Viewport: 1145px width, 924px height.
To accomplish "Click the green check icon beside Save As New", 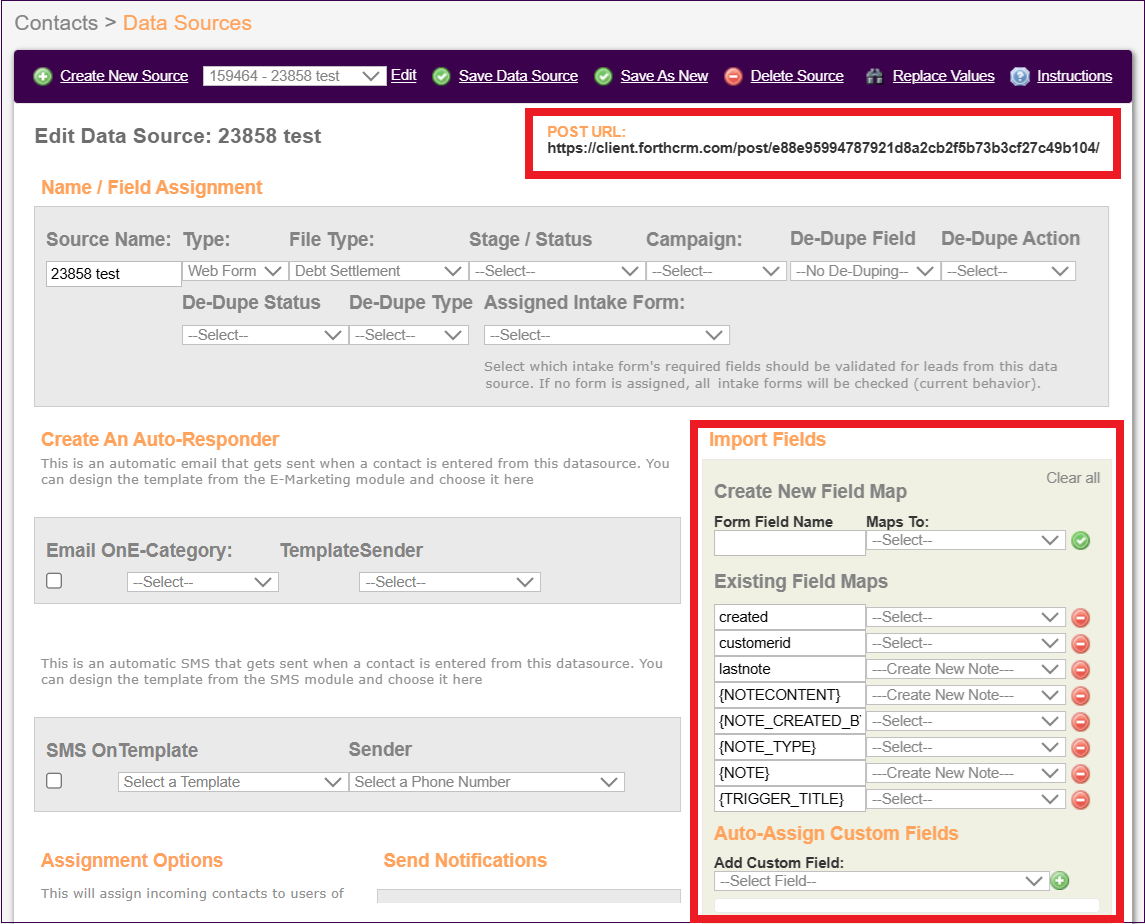I will point(603,77).
